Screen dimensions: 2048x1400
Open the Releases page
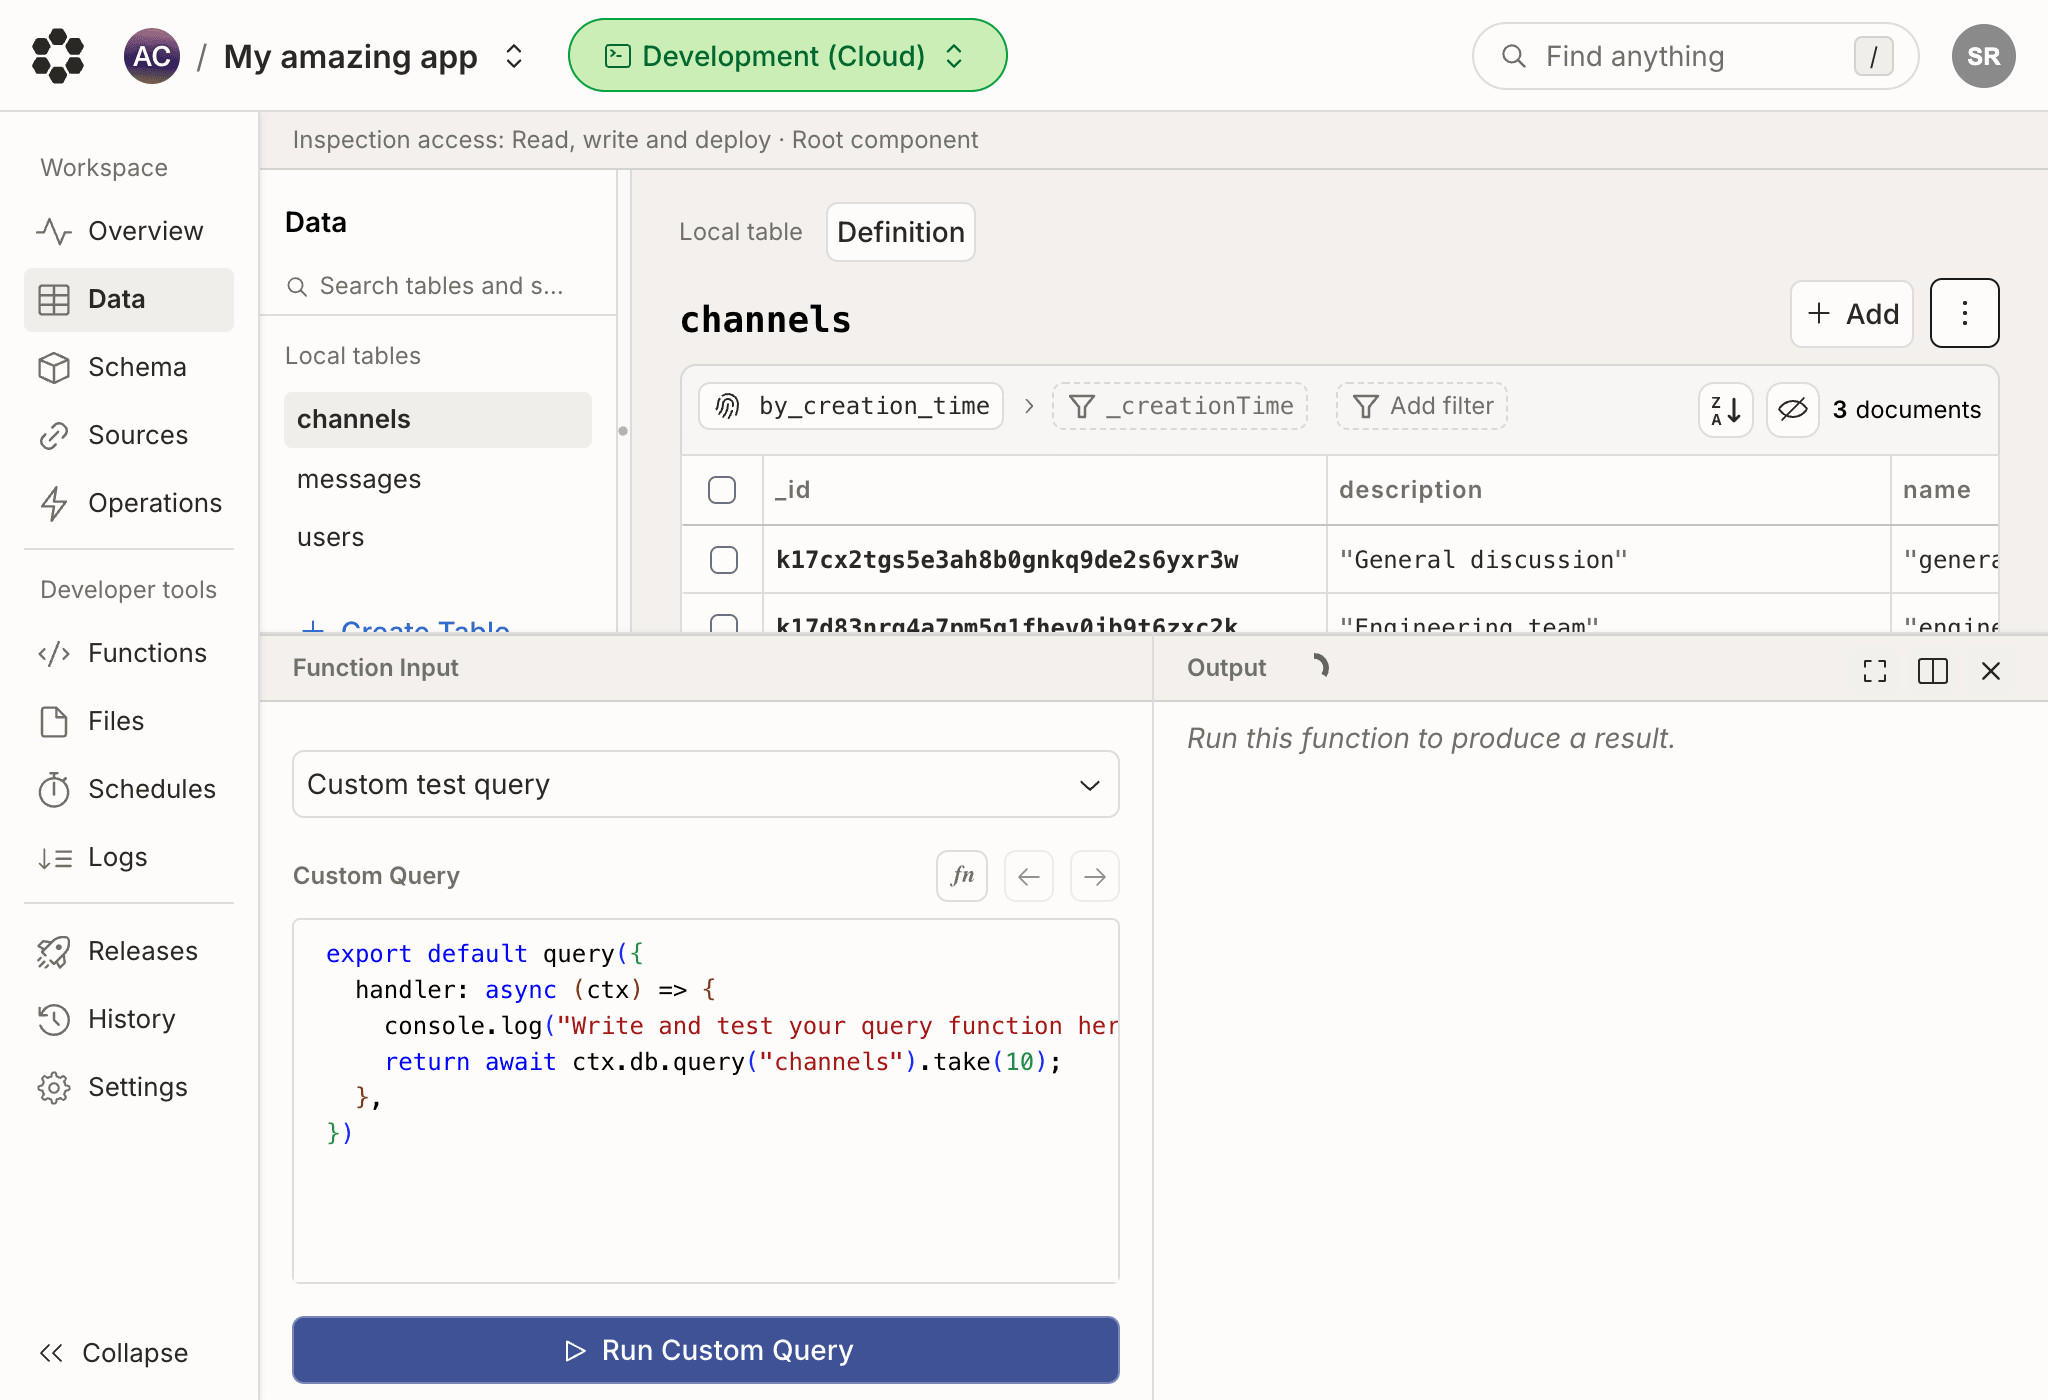[128, 951]
